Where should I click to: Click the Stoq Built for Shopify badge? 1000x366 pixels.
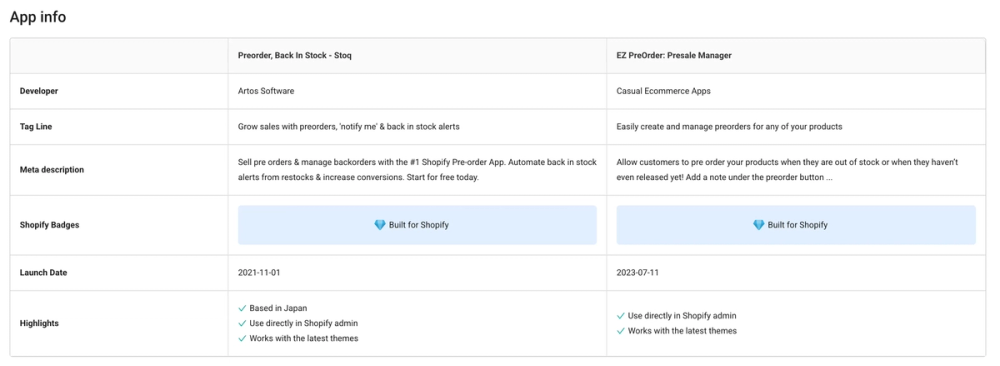[417, 225]
